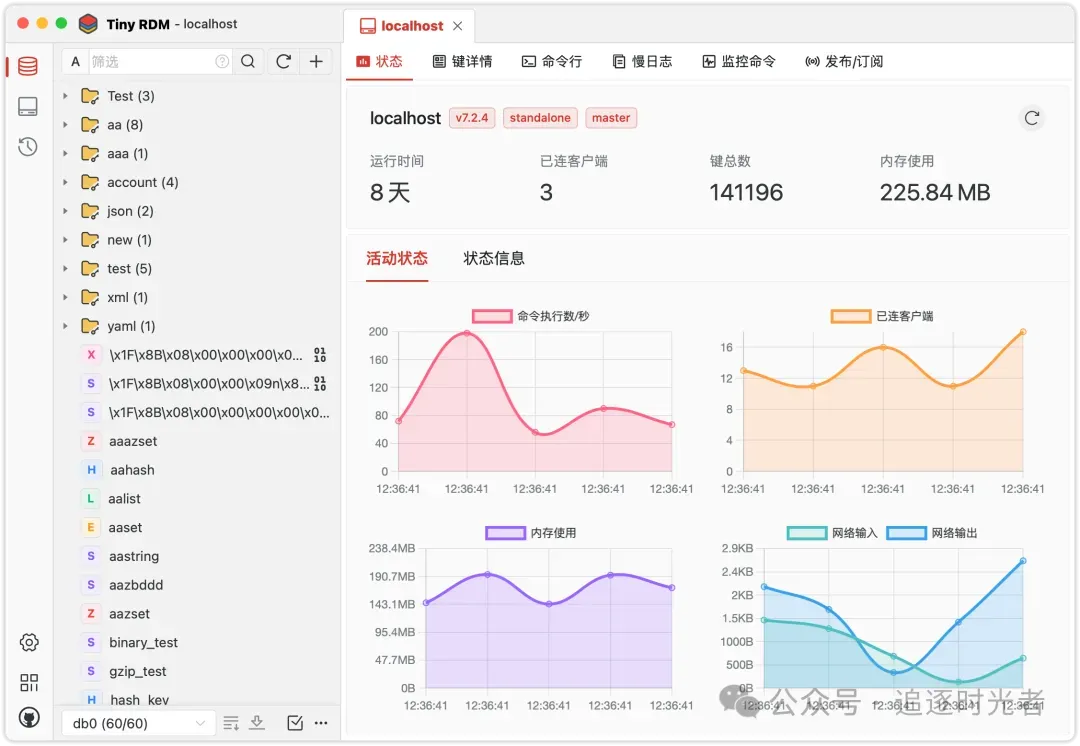Image resolution: width=1080 pixels, height=746 pixels.
Task: Click the purple 内存使用 legend swatch
Action: point(505,533)
